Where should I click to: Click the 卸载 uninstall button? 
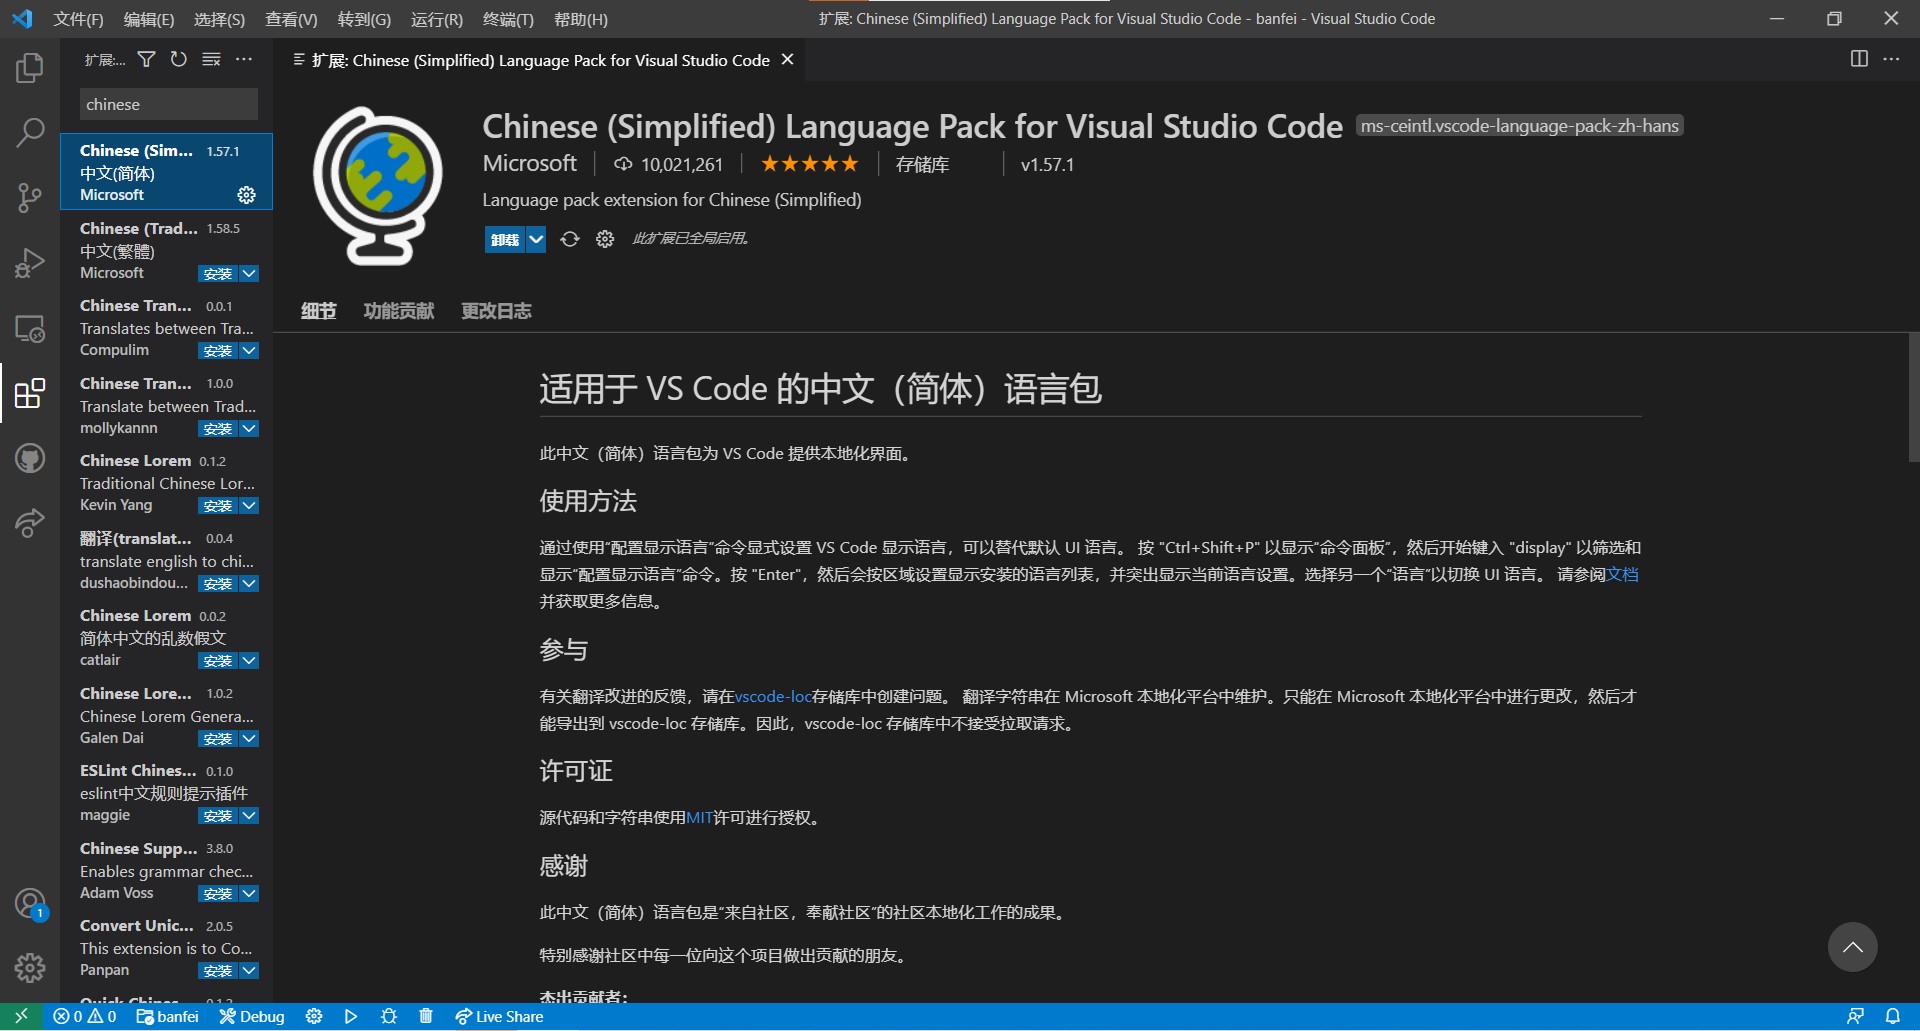505,239
